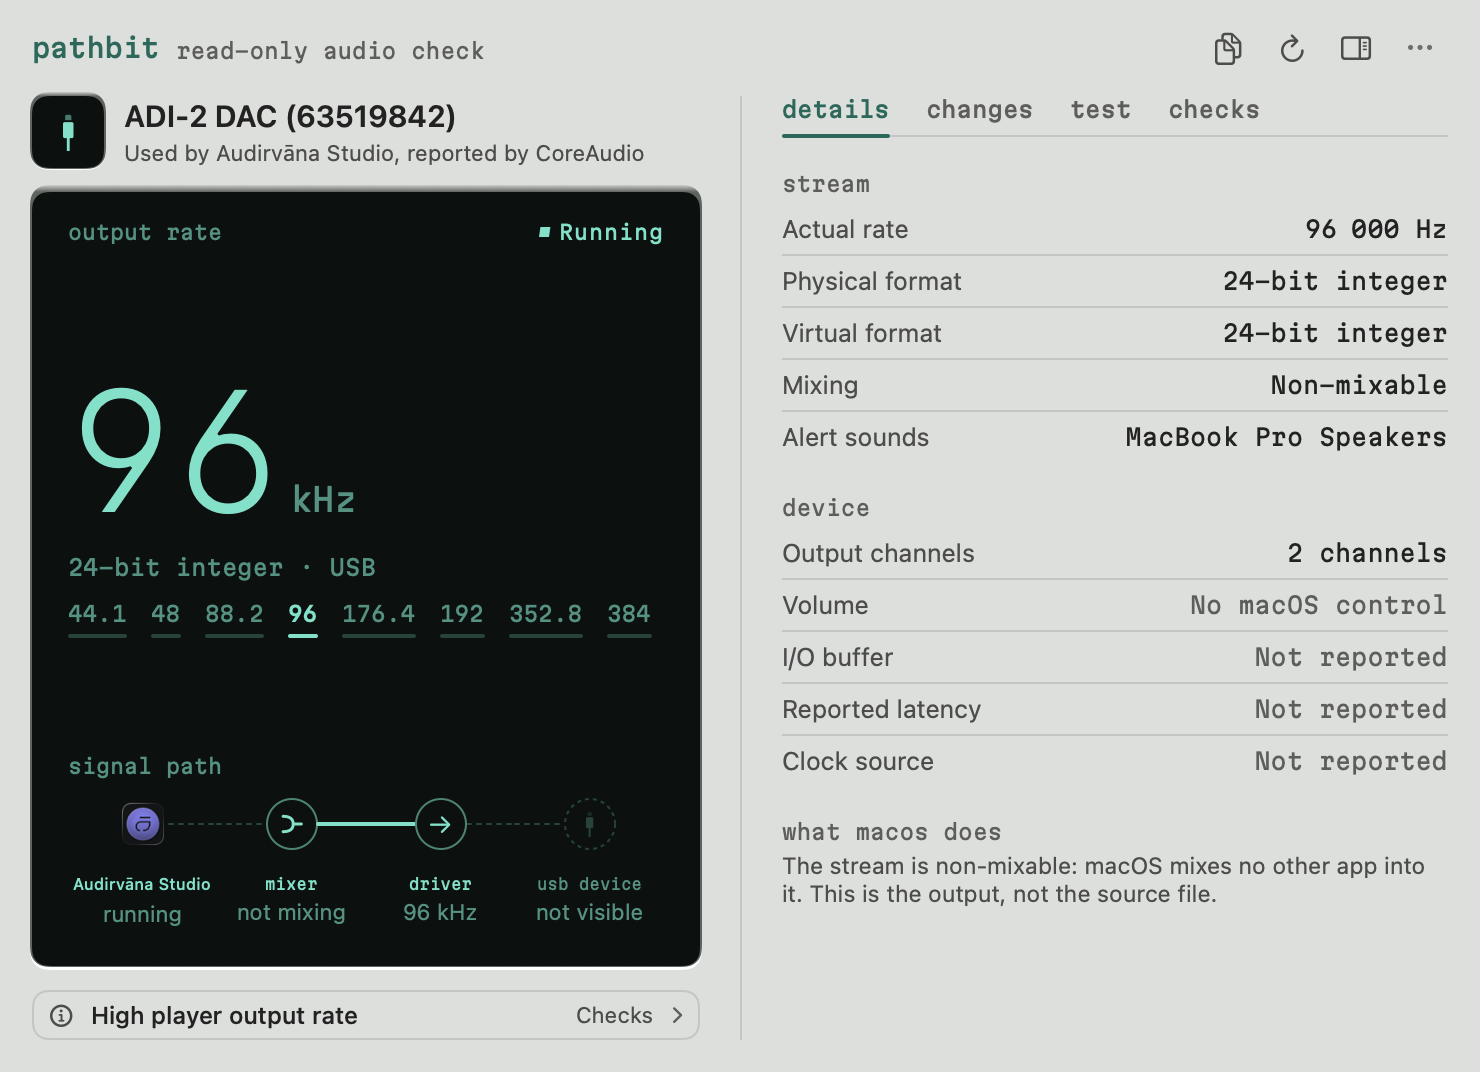Click the Virtual format row label

tap(862, 333)
